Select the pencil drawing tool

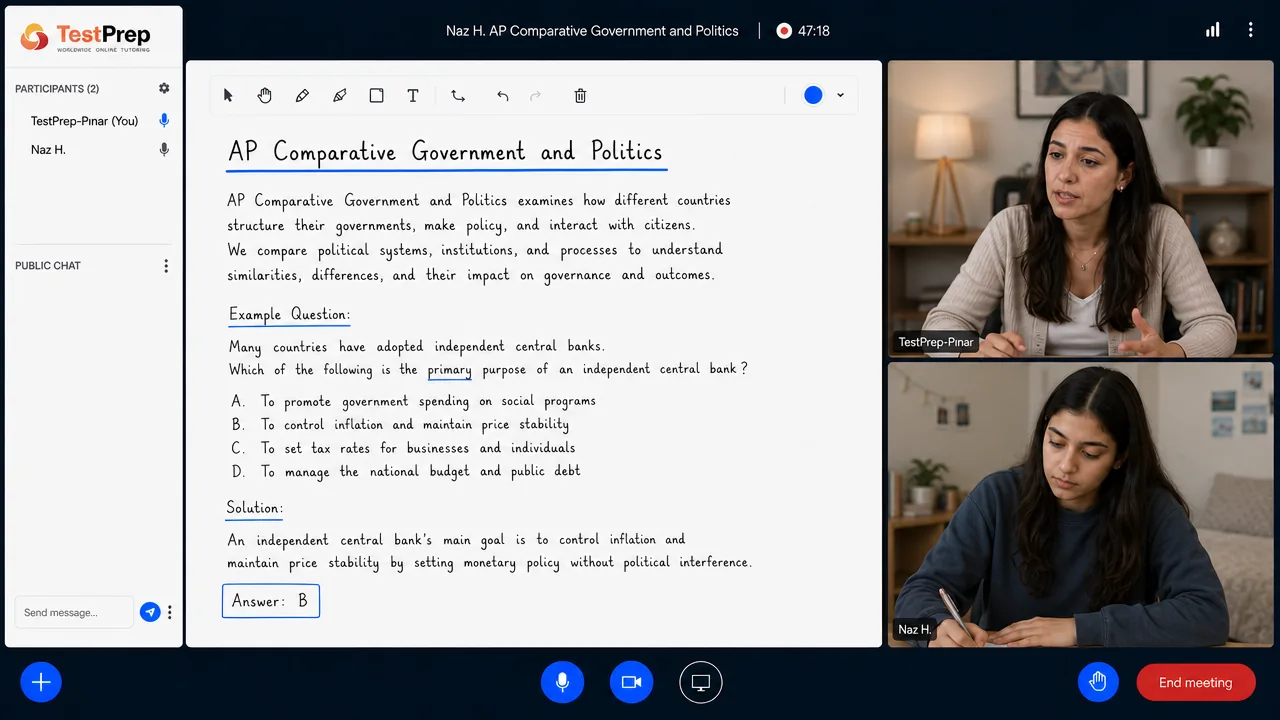pyautogui.click(x=302, y=96)
